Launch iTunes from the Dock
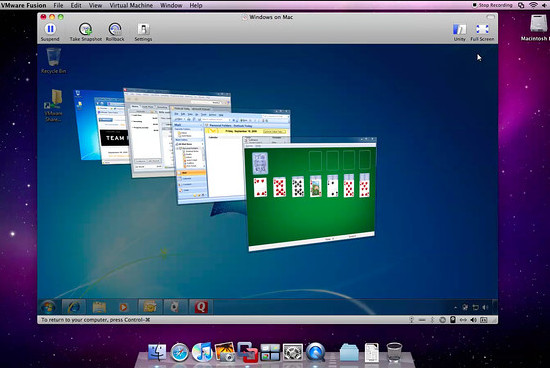The width and height of the screenshot is (550, 368). 202,352
